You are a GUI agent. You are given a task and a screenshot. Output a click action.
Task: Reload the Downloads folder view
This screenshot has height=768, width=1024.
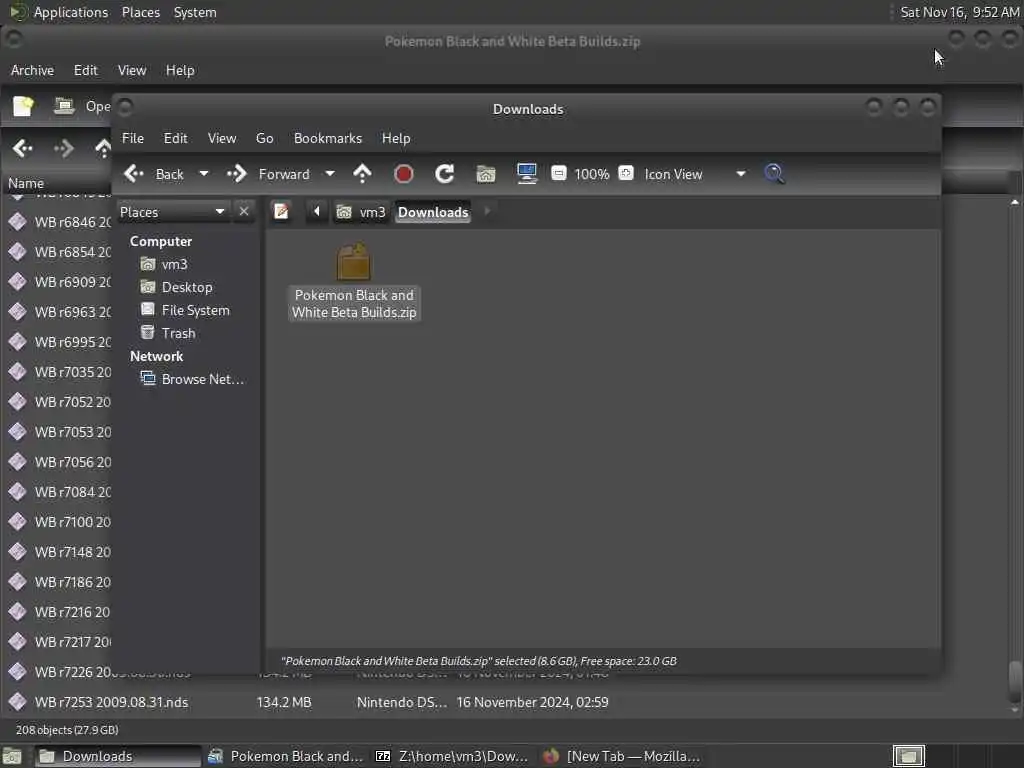pyautogui.click(x=445, y=174)
